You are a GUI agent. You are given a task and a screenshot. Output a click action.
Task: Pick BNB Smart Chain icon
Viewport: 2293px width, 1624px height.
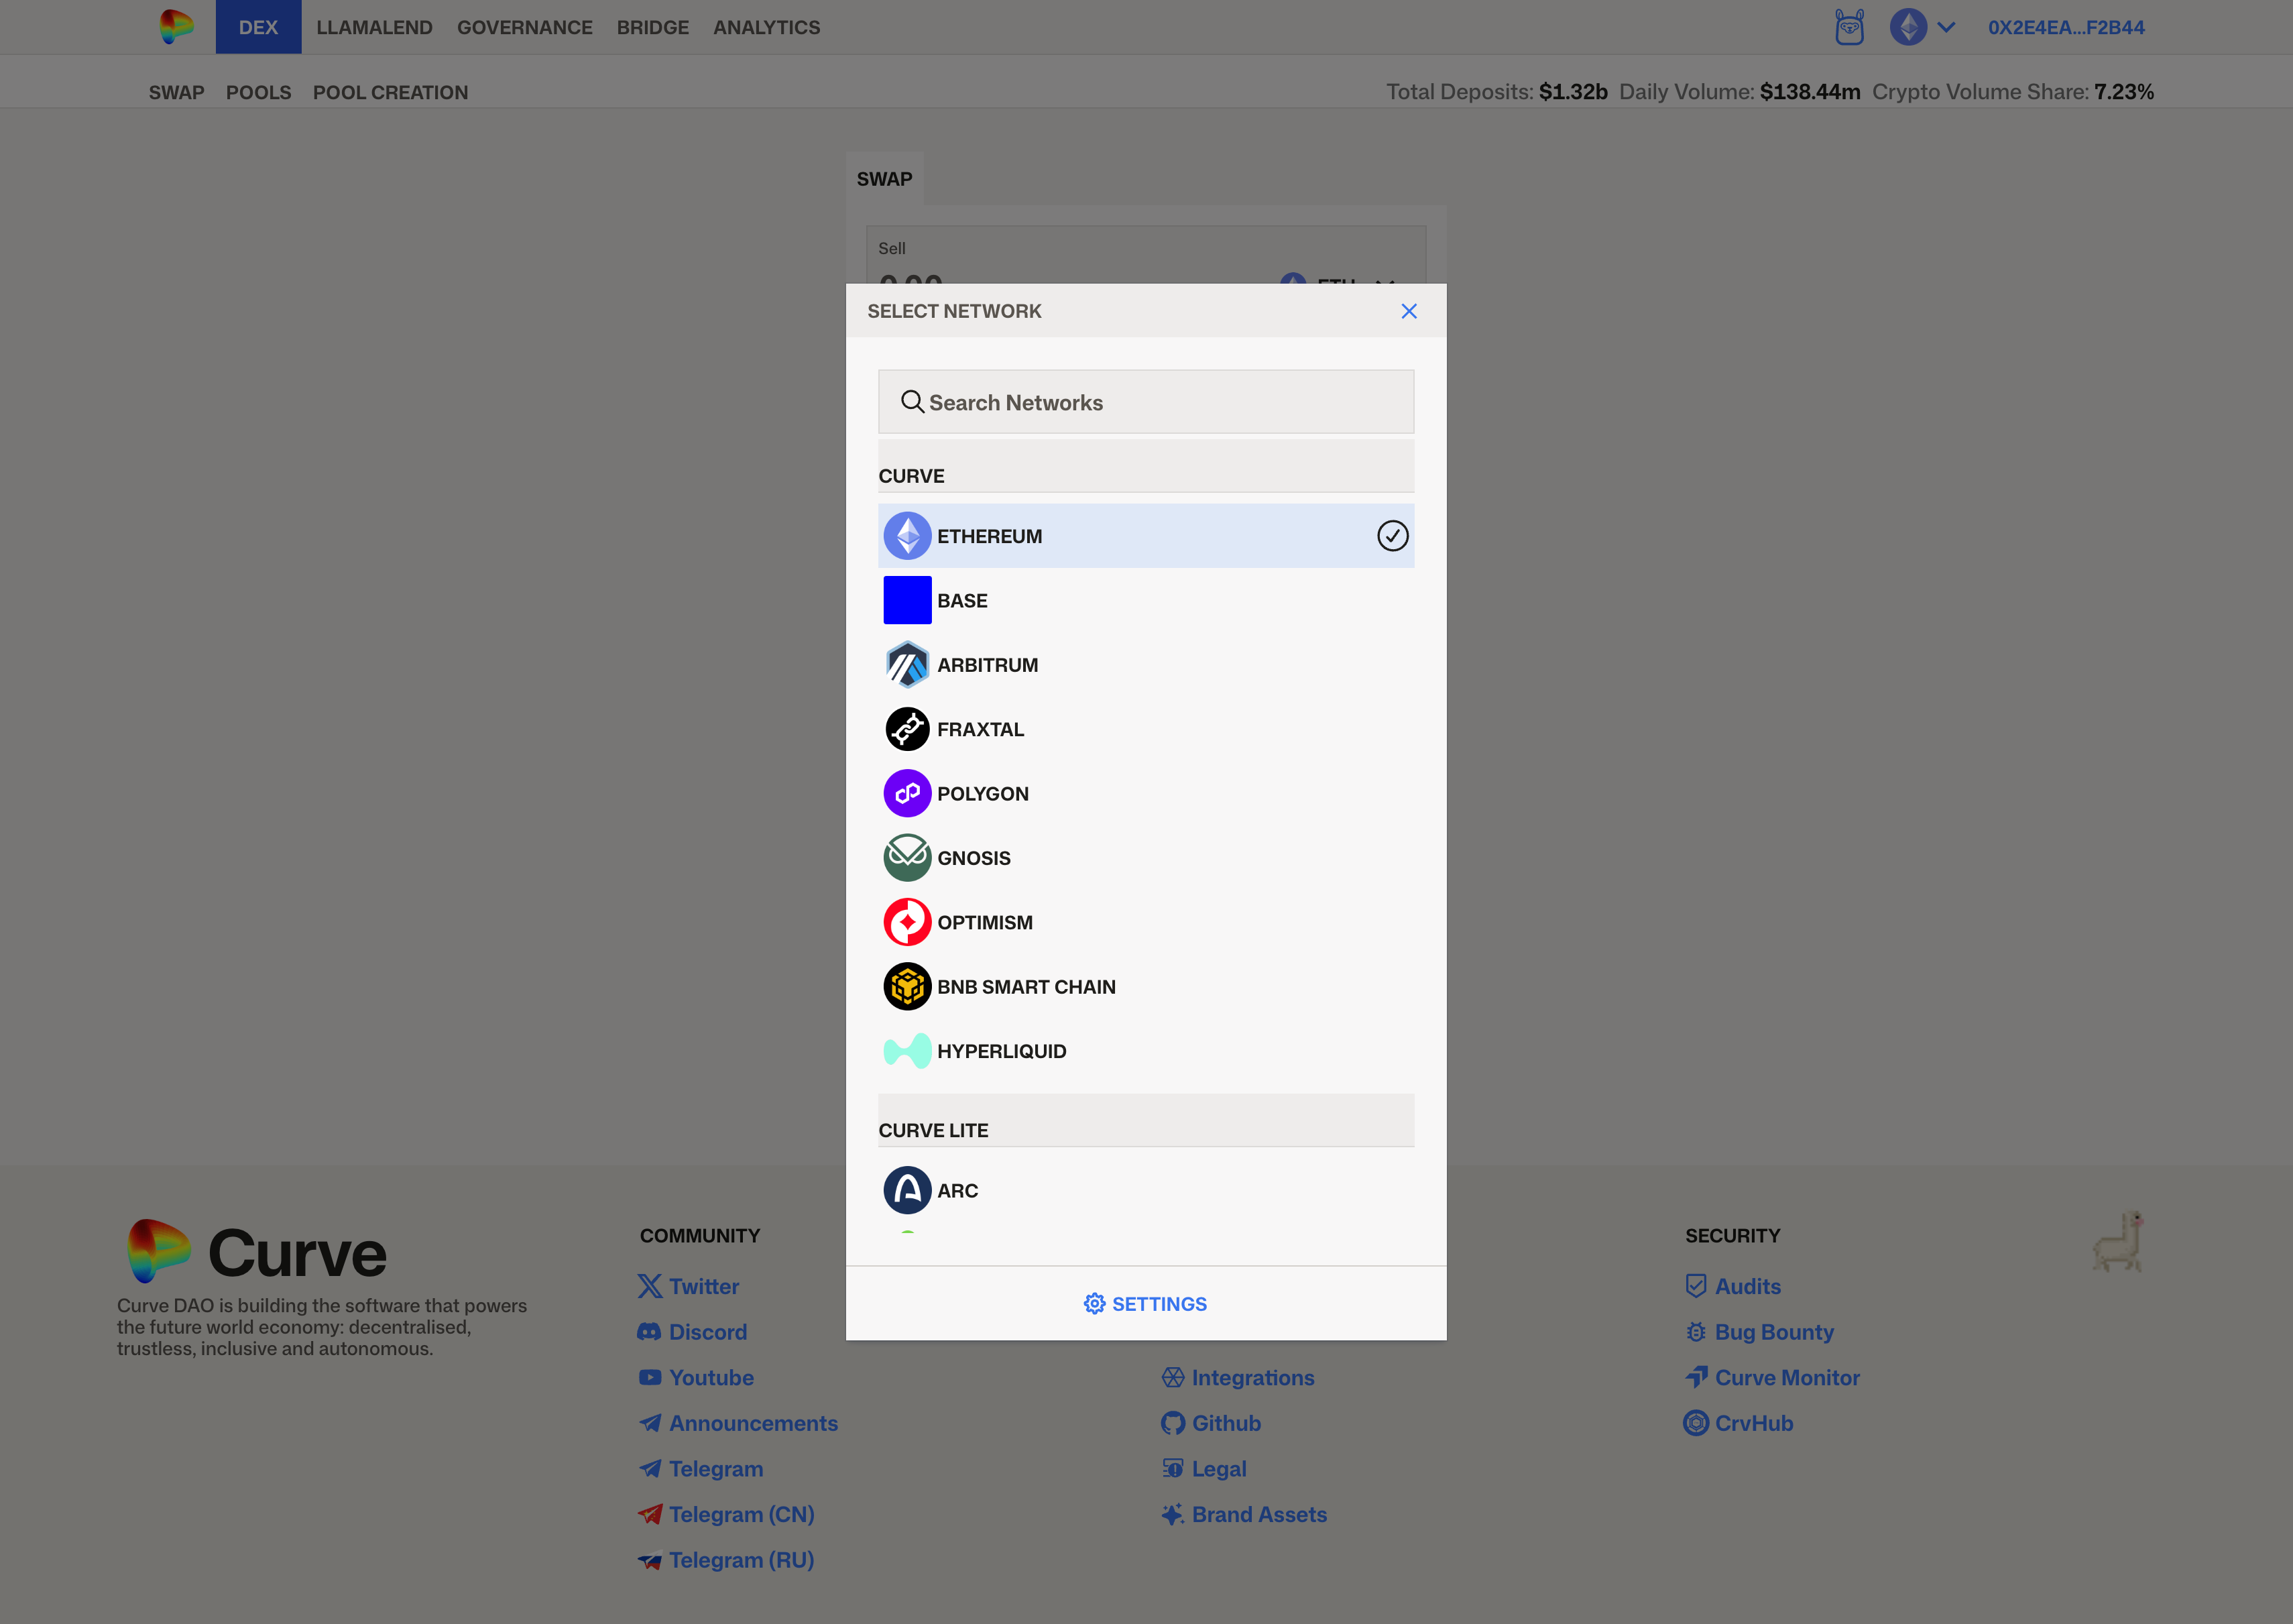pos(907,986)
